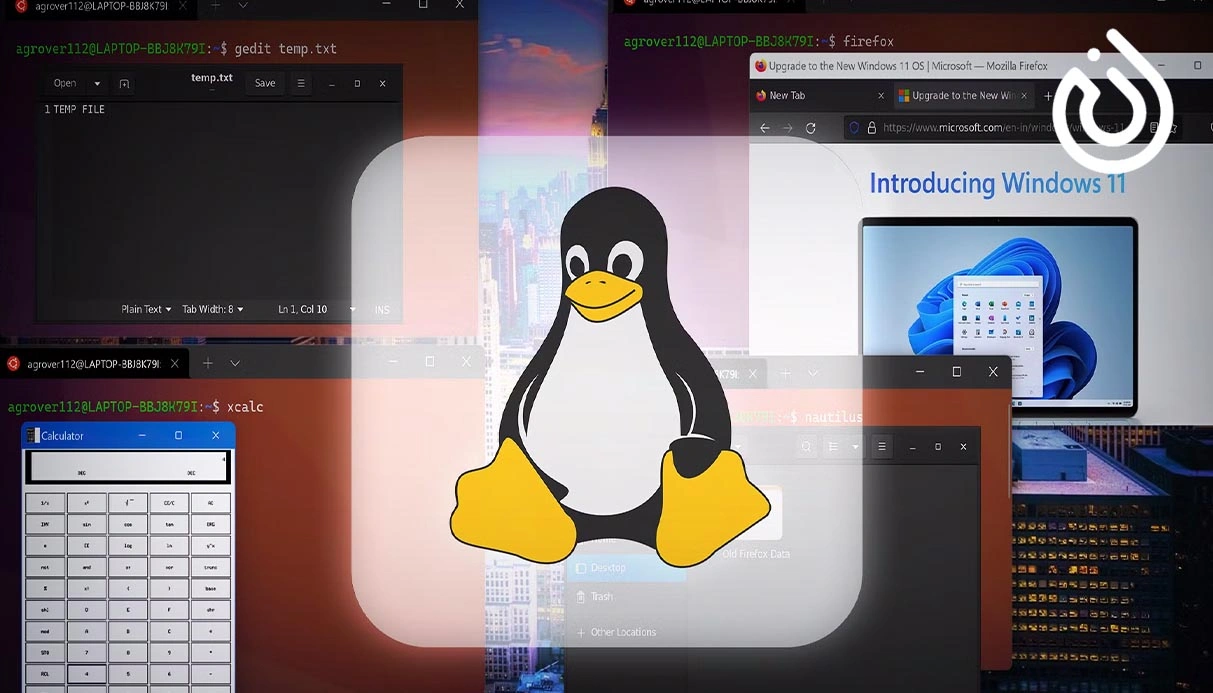Click the base key on xcalc
The height and width of the screenshot is (693, 1213).
click(210, 588)
